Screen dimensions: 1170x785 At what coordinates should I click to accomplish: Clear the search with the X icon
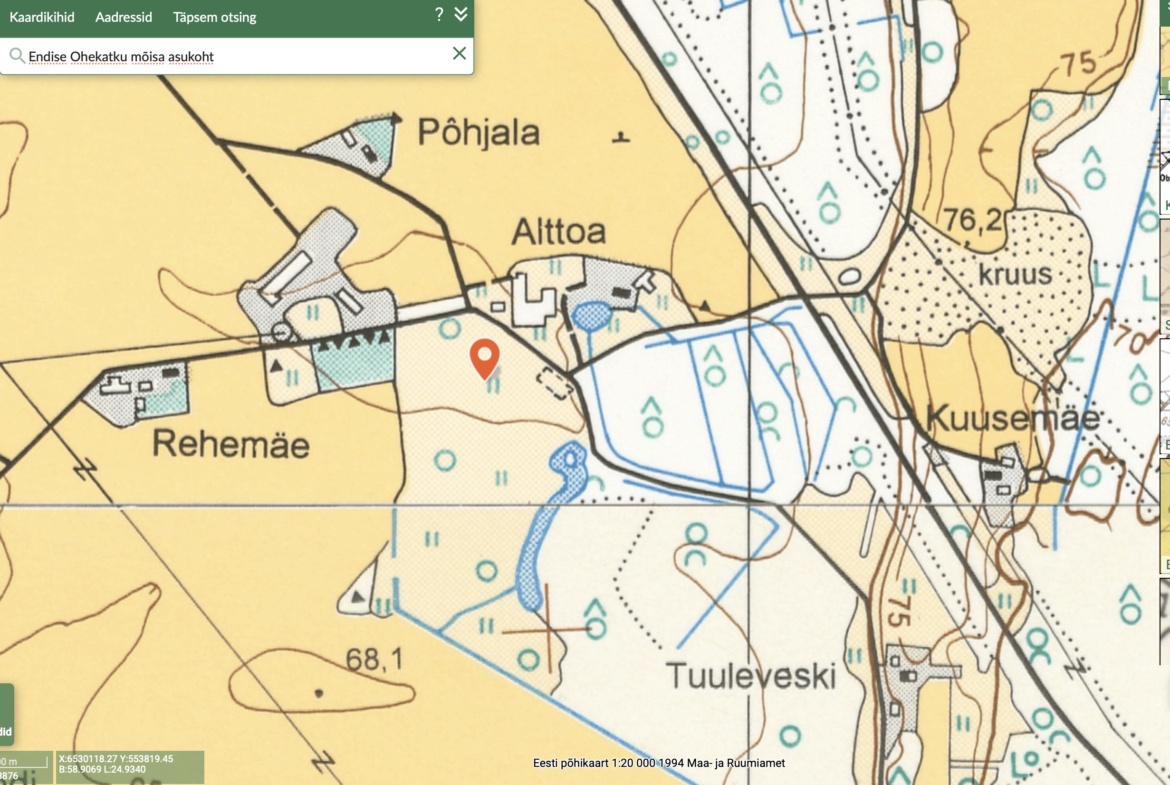(x=459, y=53)
